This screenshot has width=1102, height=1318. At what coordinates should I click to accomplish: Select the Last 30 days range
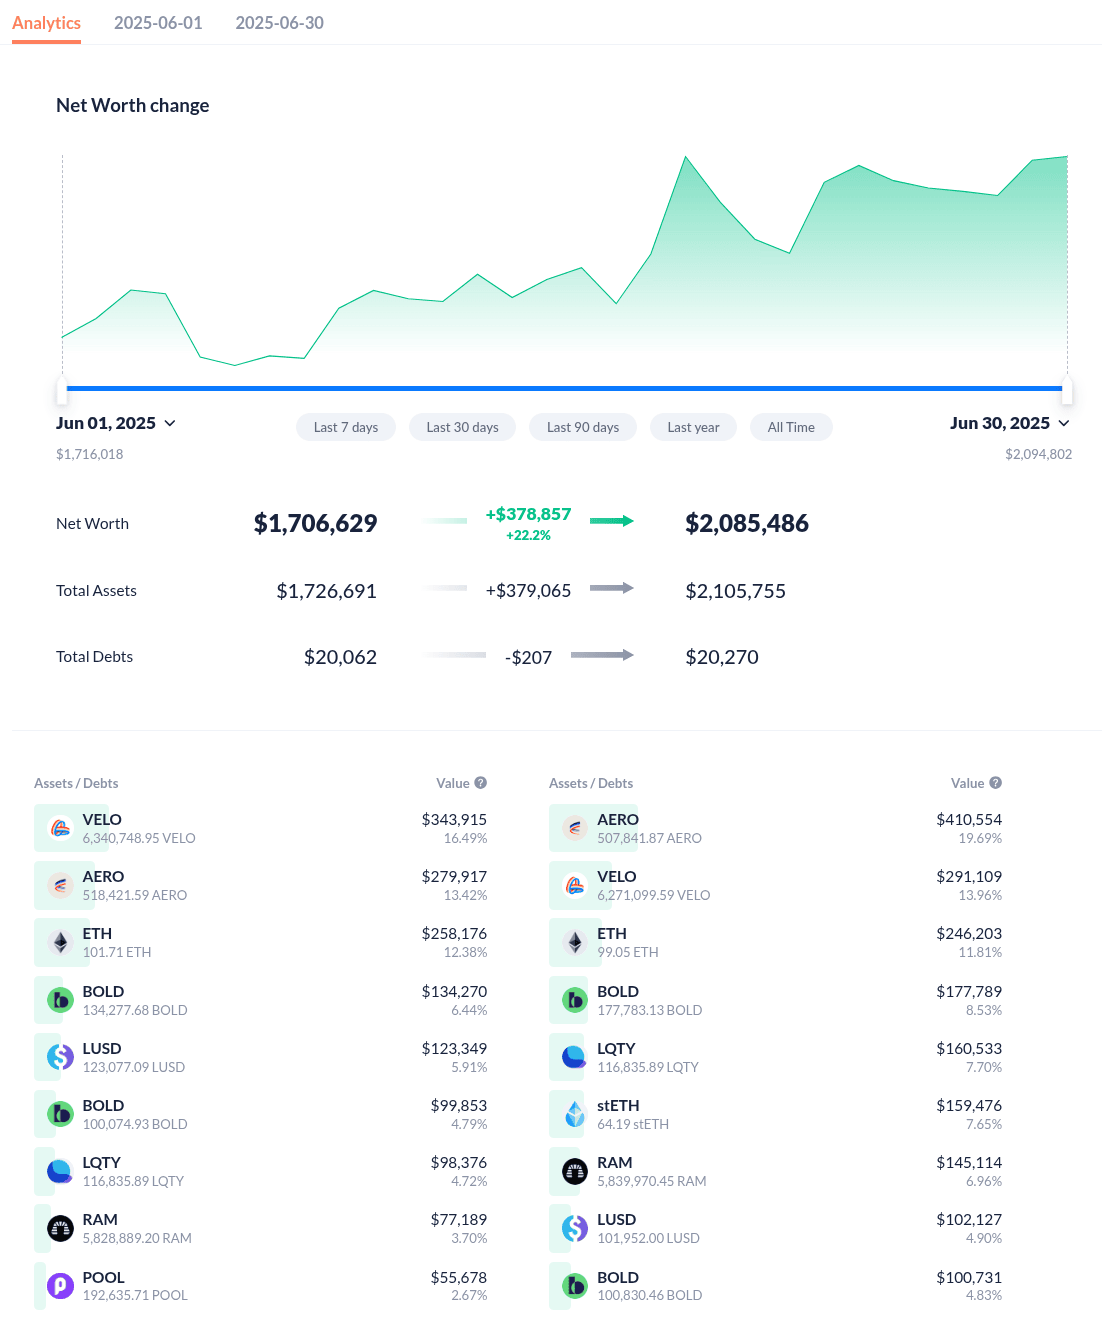tap(462, 427)
